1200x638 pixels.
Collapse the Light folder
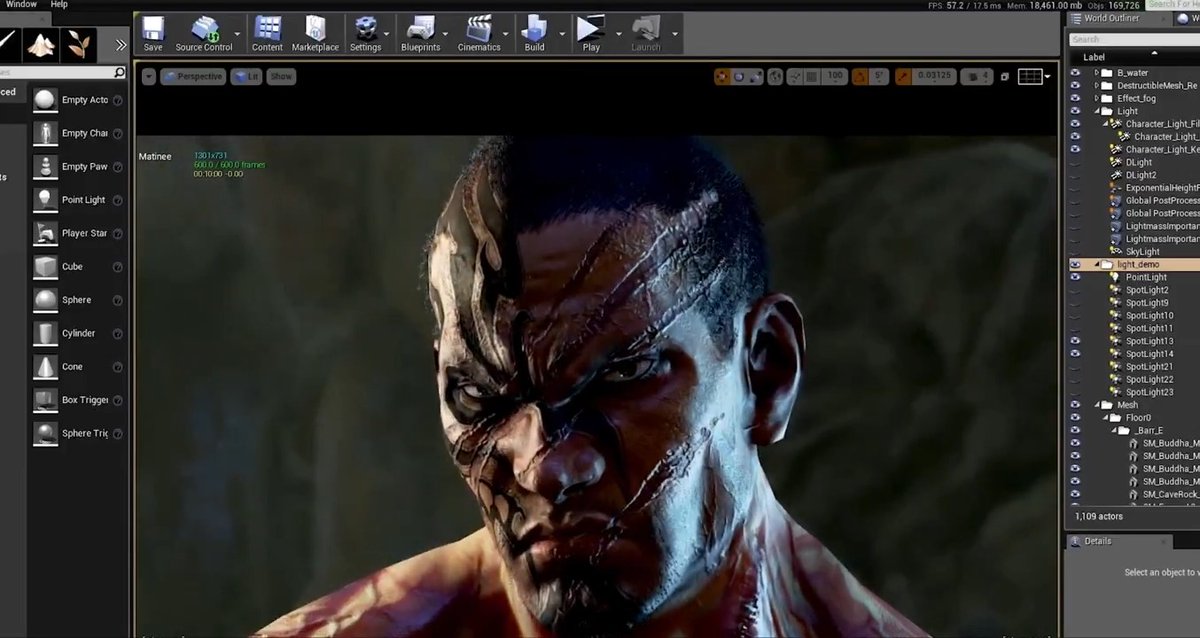1096,111
